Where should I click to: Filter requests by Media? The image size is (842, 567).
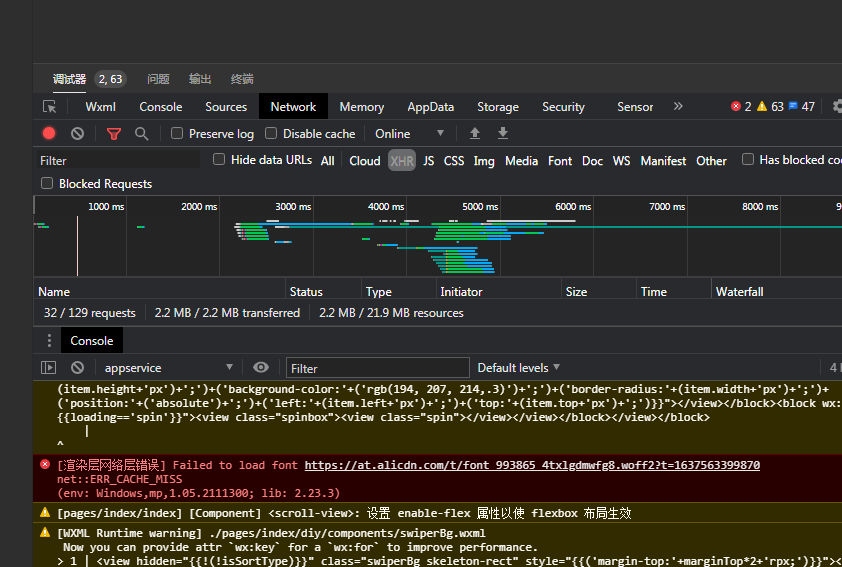(521, 161)
